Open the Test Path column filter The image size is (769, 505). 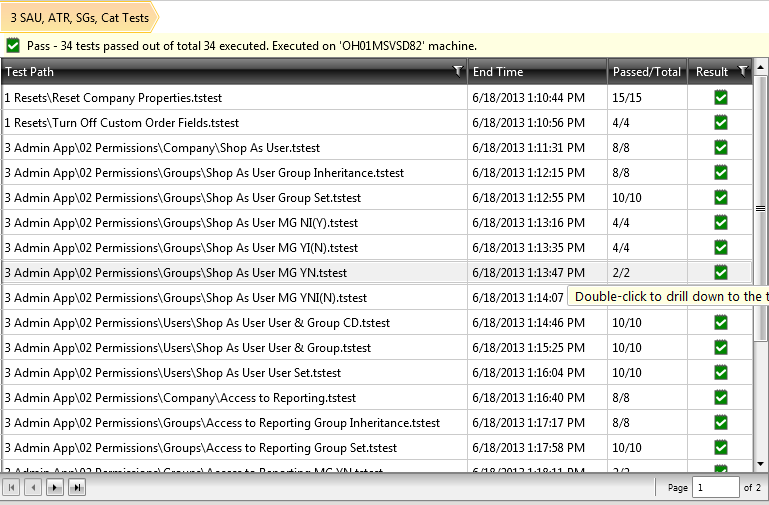457,71
